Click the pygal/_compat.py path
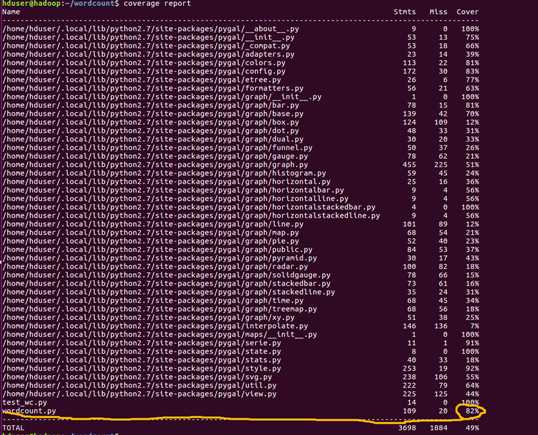Viewport: 538px width, 435px height. coord(147,46)
